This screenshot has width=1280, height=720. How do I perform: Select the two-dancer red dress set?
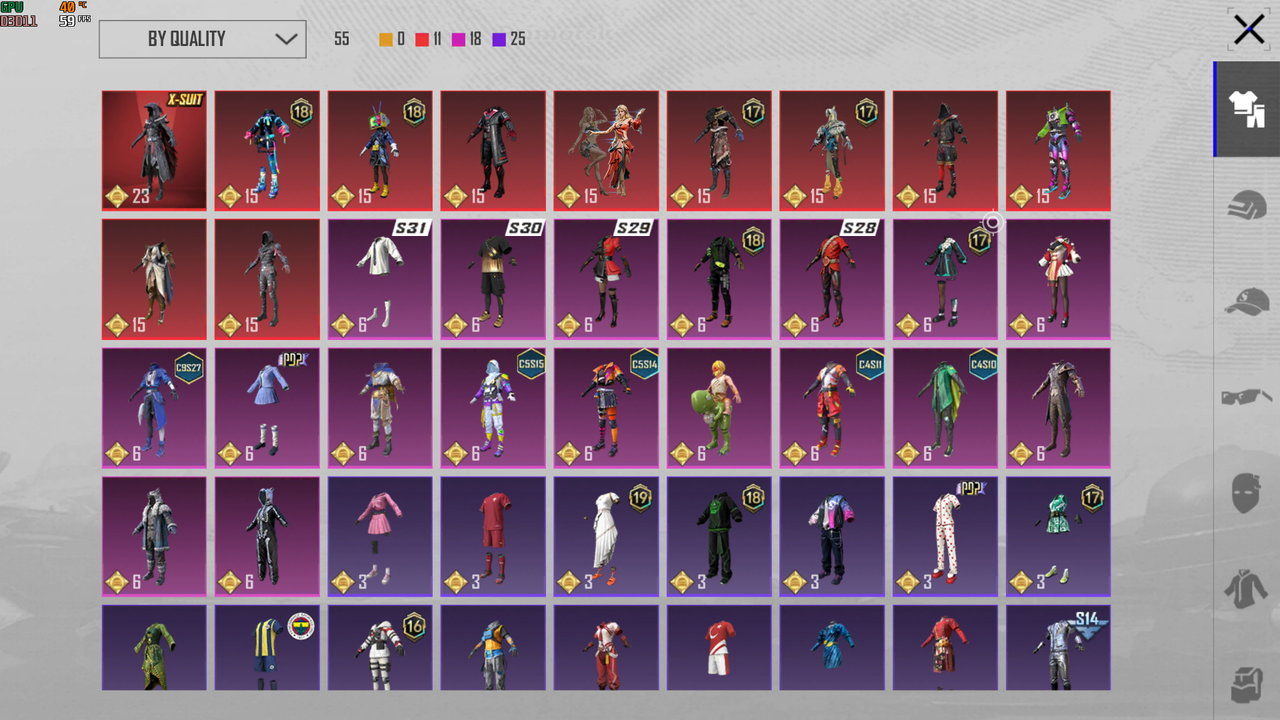[606, 151]
